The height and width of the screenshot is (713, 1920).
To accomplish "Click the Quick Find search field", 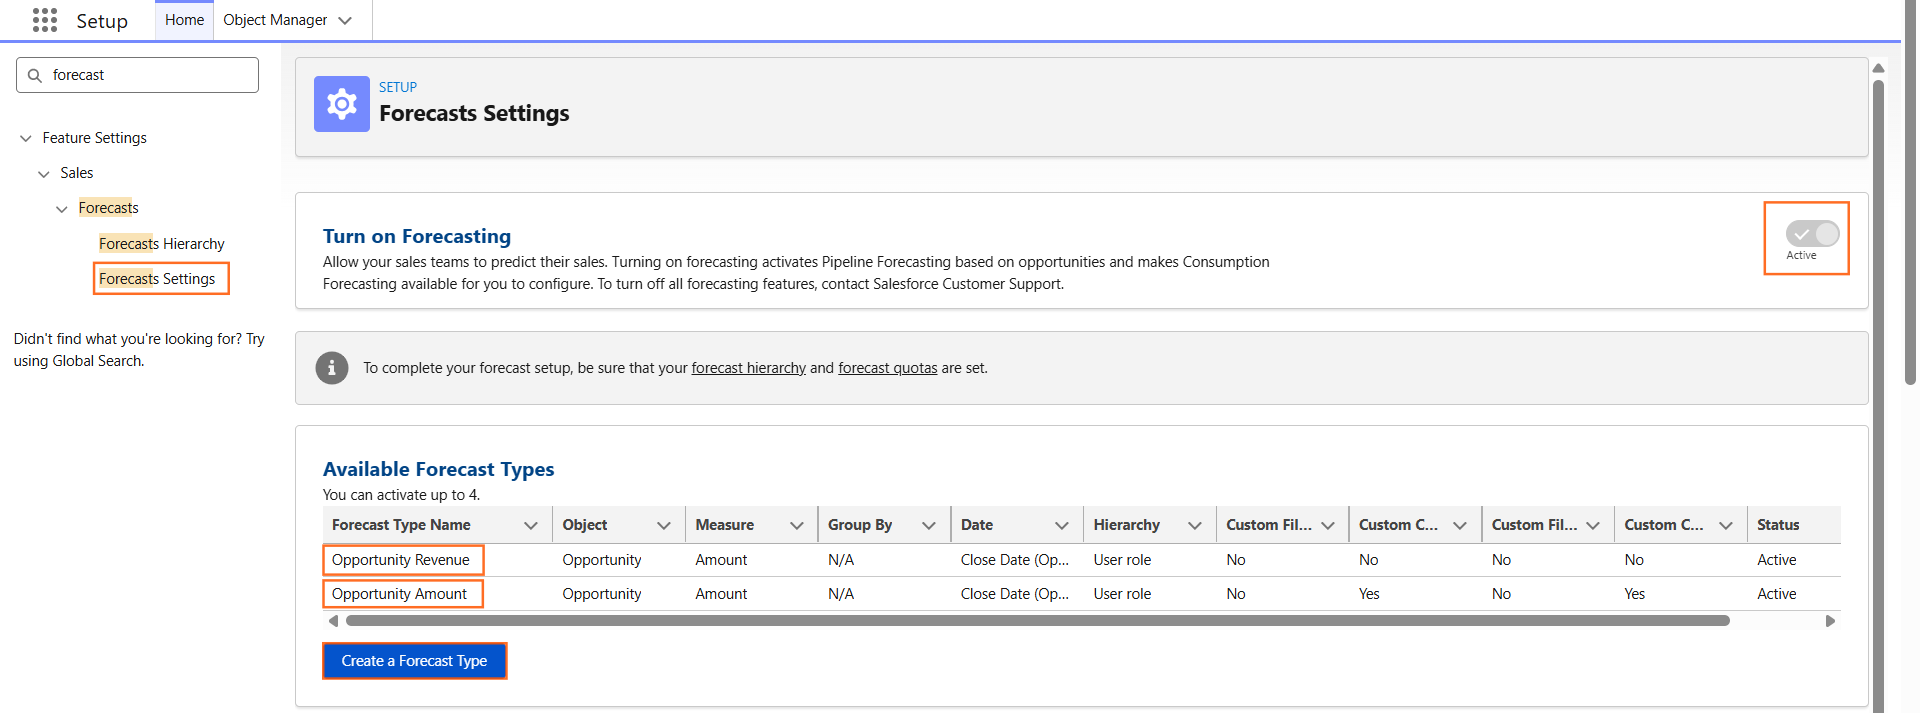I will 138,75.
